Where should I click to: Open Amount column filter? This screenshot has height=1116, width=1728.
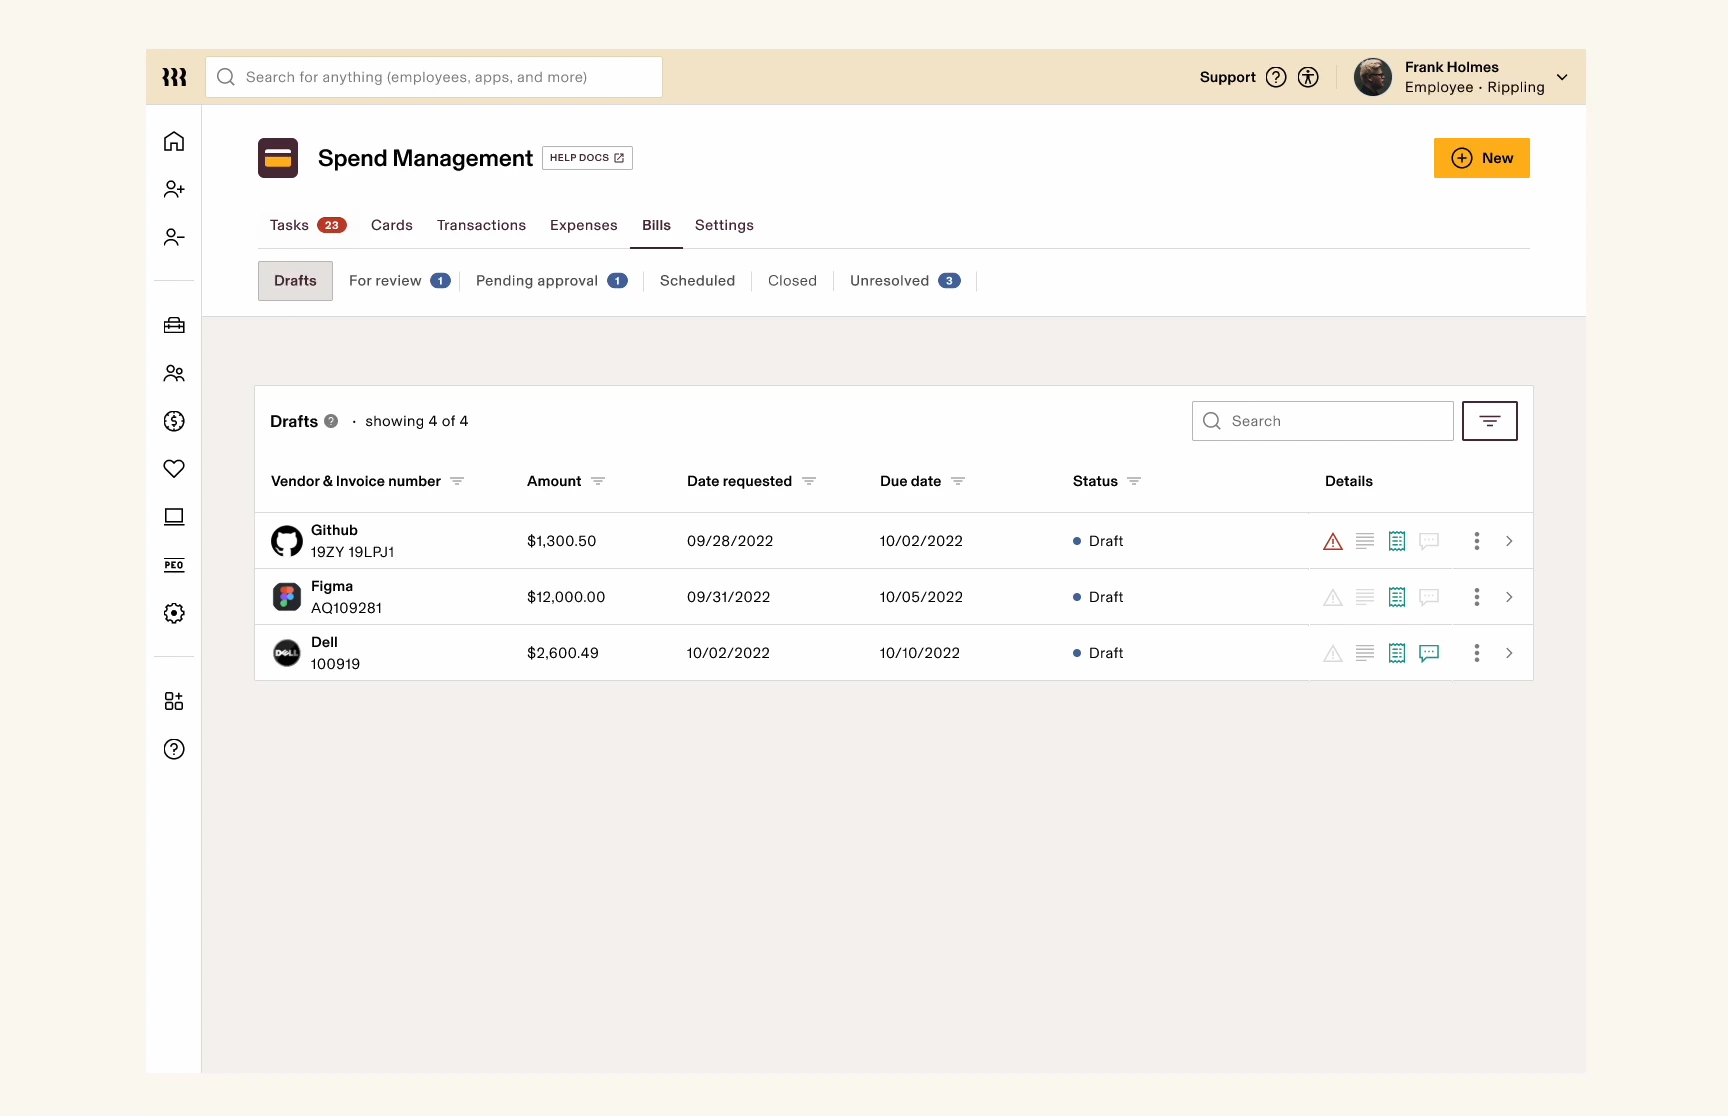598,481
